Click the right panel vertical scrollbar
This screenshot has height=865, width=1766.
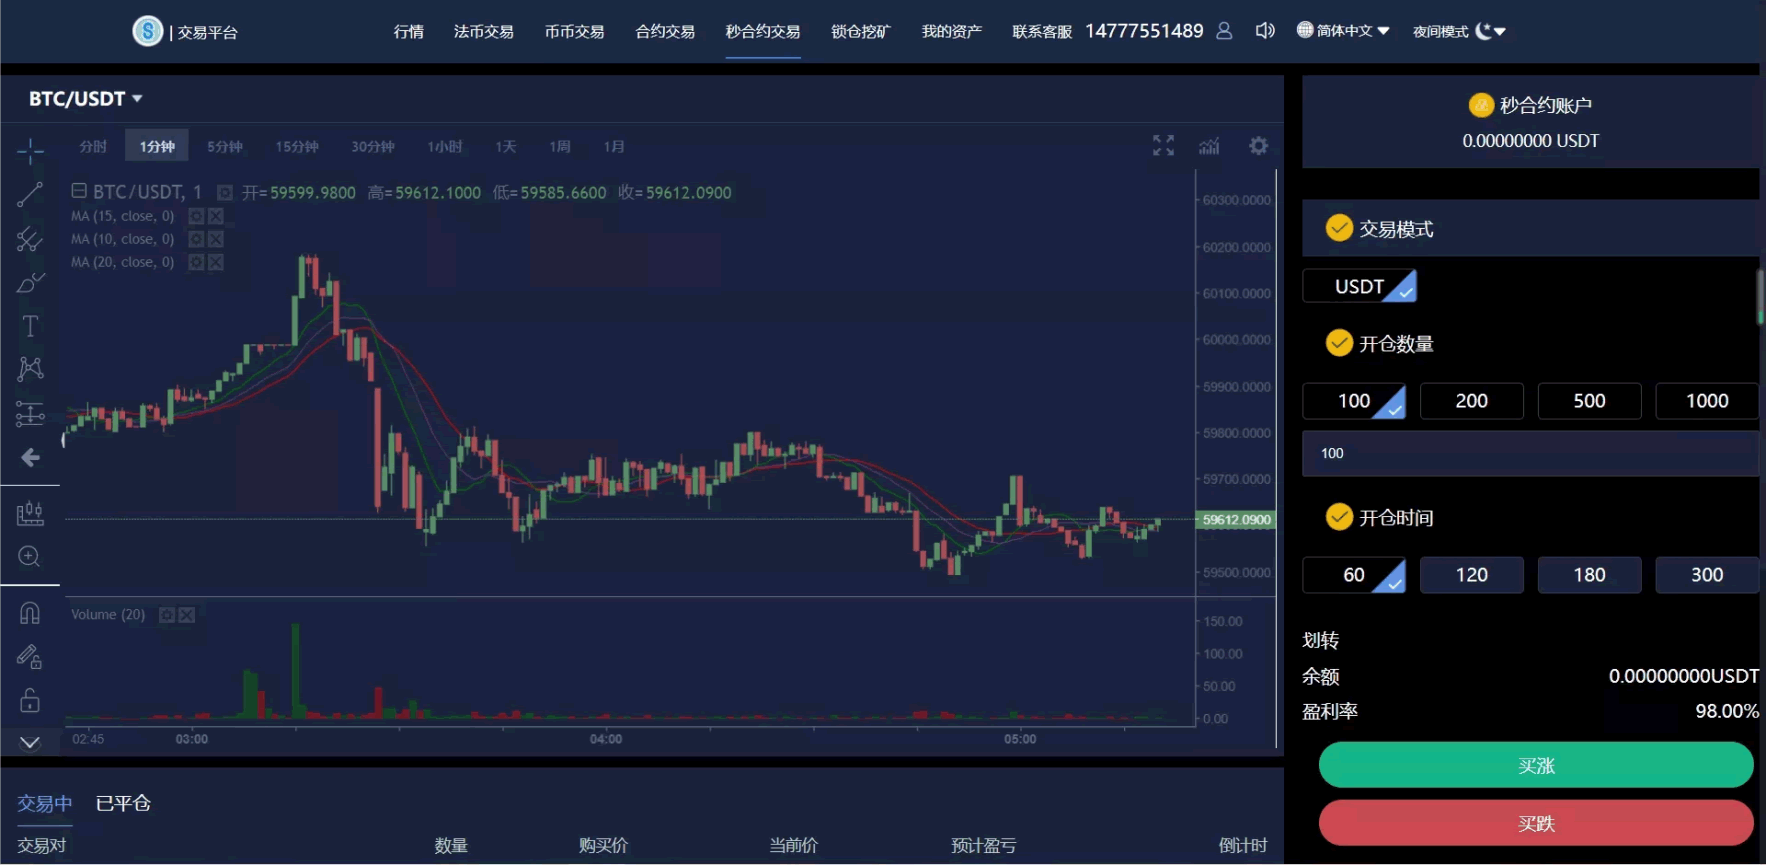[x=1760, y=296]
